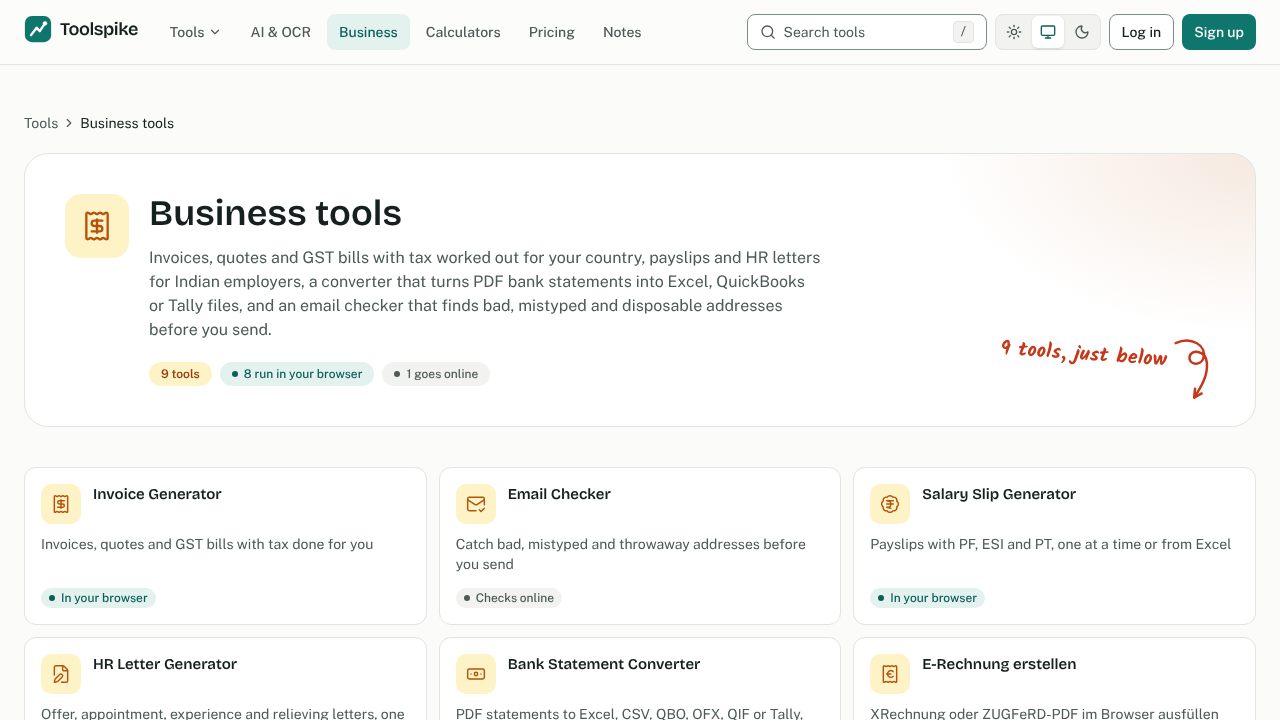This screenshot has width=1280, height=720.
Task: Click the Sign up button
Action: pos(1219,32)
